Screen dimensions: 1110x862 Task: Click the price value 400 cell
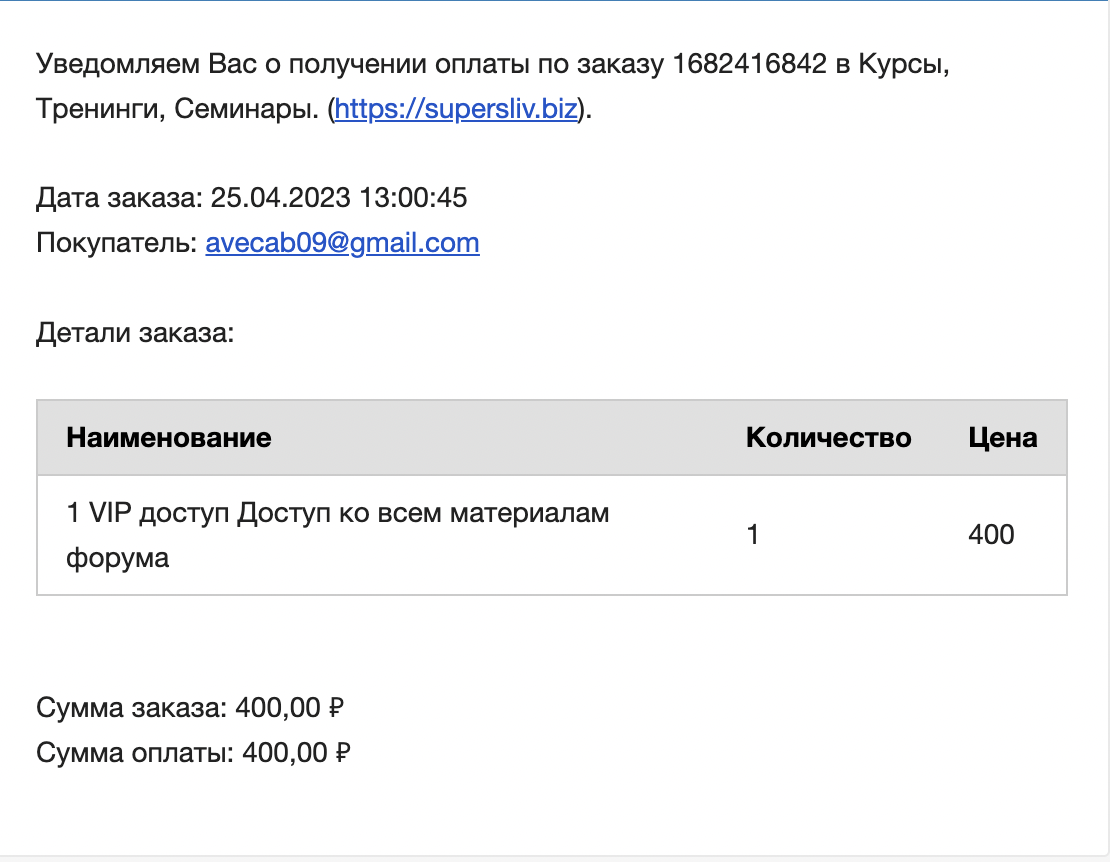[x=991, y=534]
